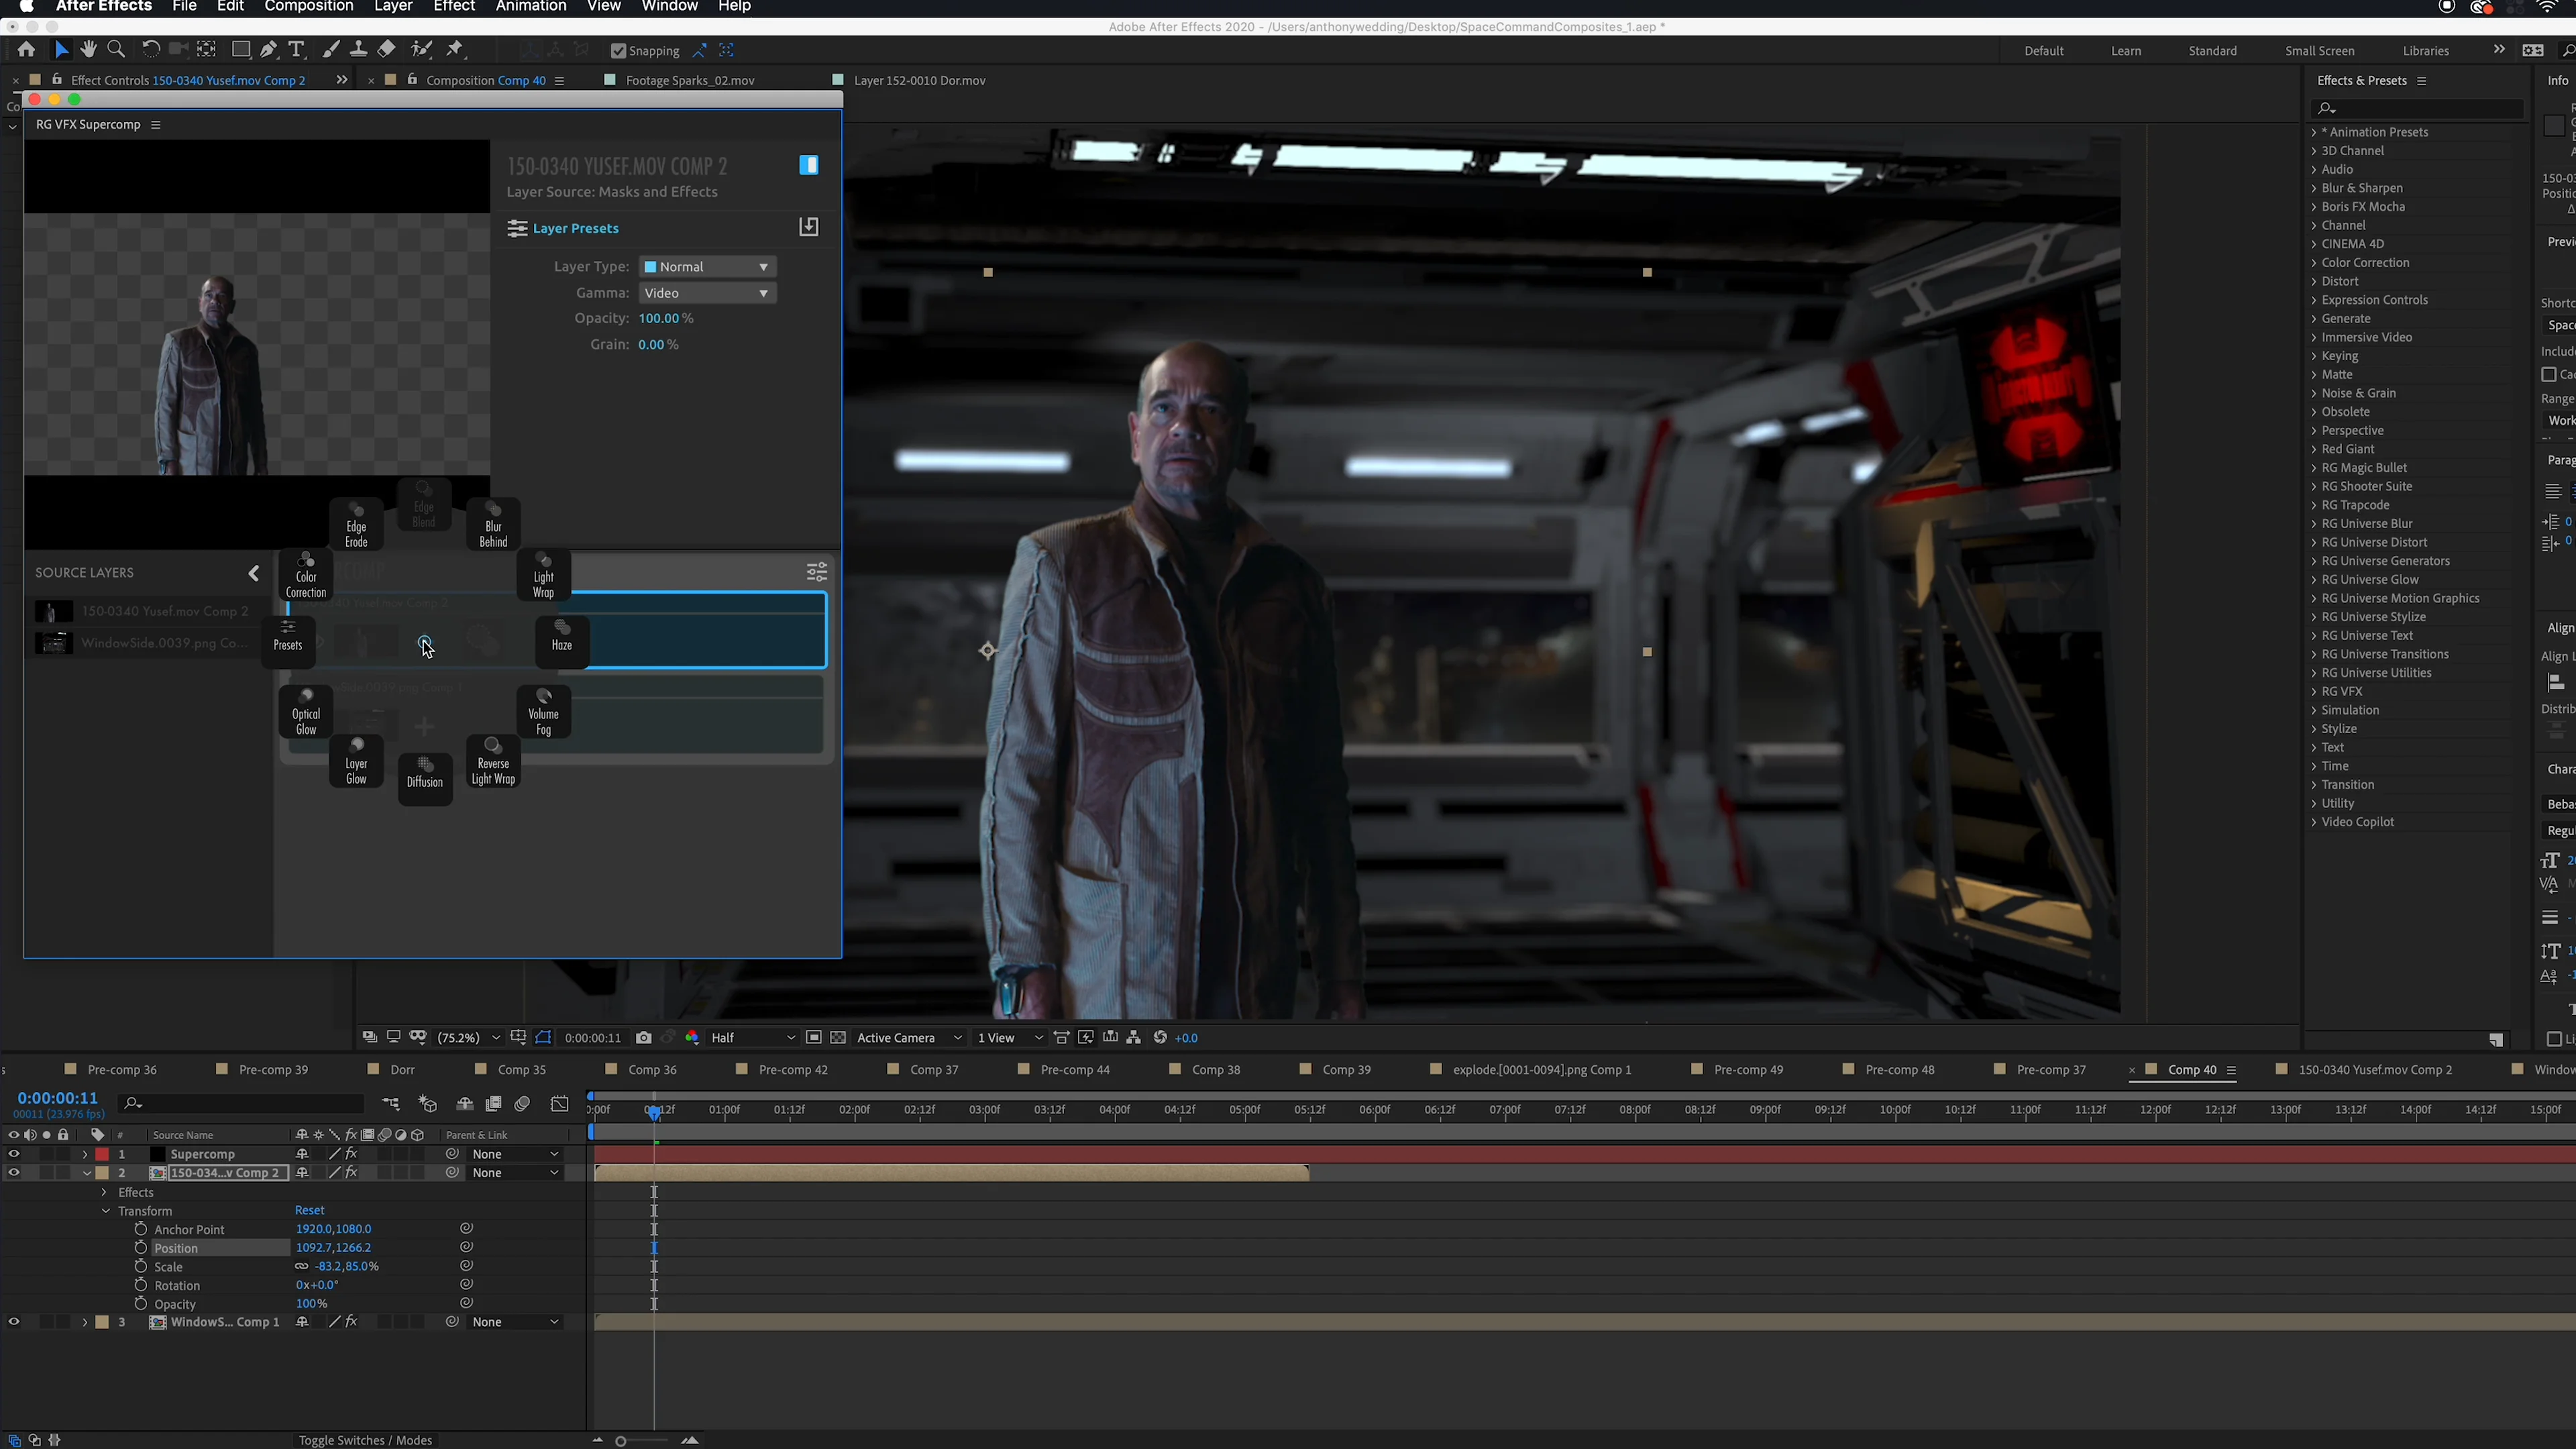Select the Small Screen workspace
The width and height of the screenshot is (2576, 1449).
2319,51
